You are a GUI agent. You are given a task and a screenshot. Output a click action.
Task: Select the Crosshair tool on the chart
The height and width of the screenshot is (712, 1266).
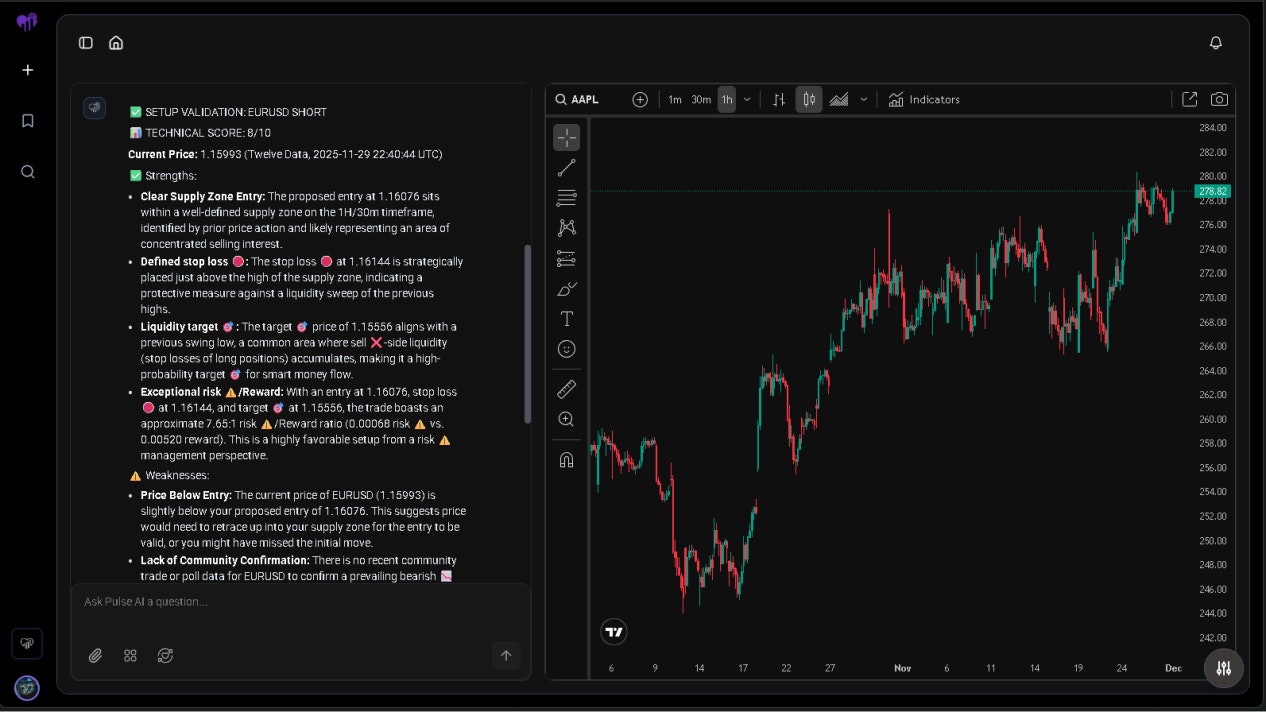(566, 137)
